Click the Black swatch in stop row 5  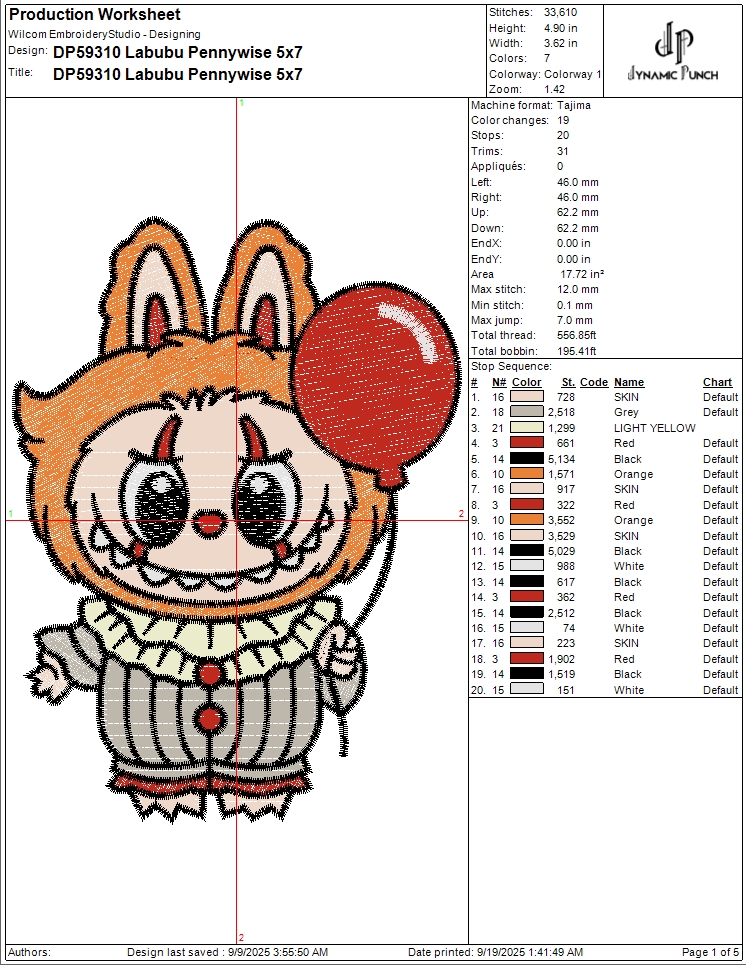(x=527, y=458)
